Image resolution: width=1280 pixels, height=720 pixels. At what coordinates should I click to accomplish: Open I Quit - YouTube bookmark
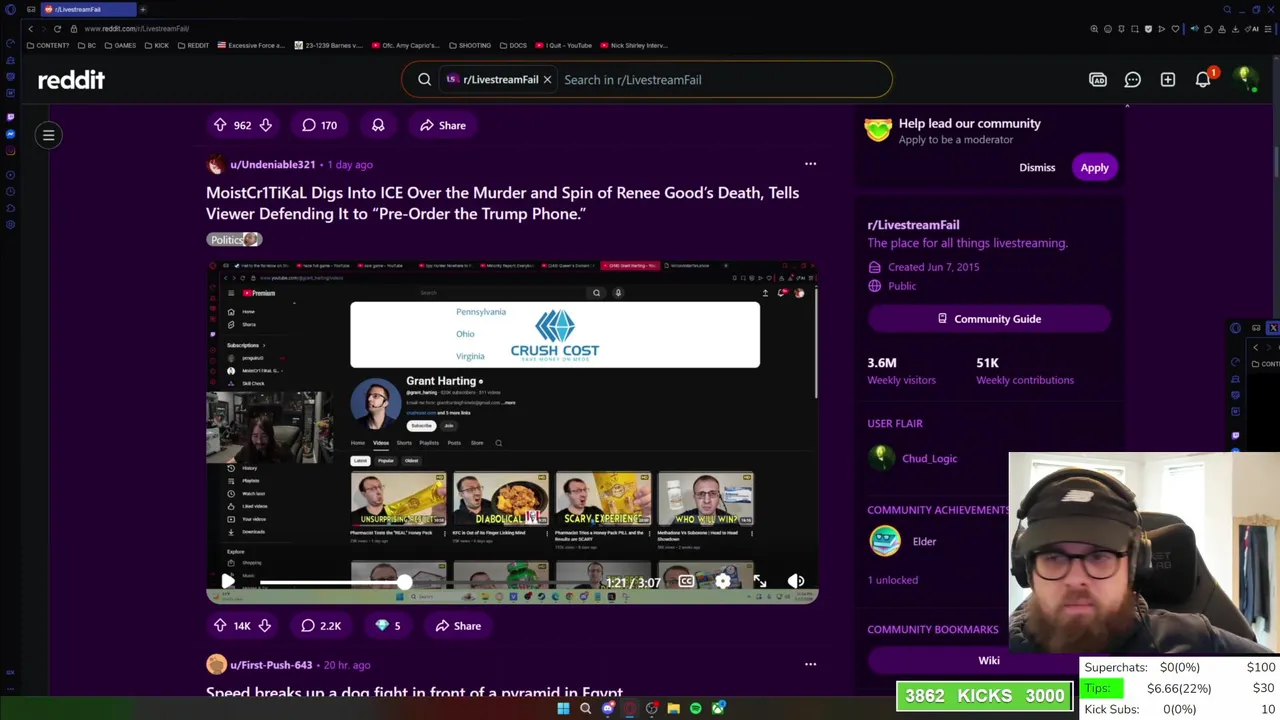(x=563, y=45)
